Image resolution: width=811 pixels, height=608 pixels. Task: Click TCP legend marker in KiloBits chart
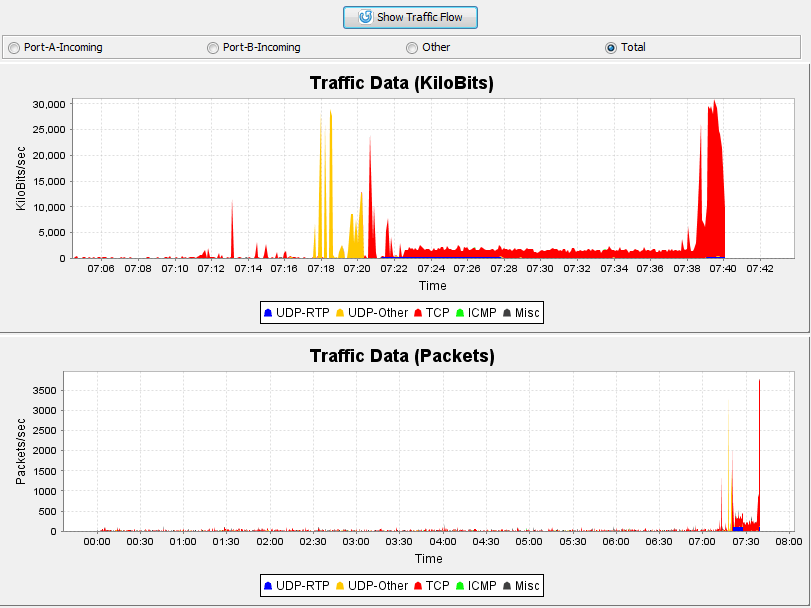click(x=418, y=313)
